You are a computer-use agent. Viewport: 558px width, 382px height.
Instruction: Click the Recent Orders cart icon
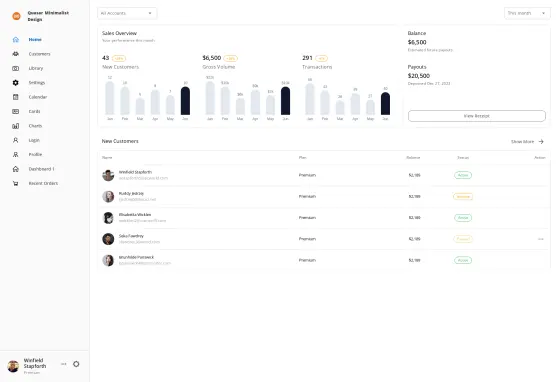(16, 183)
